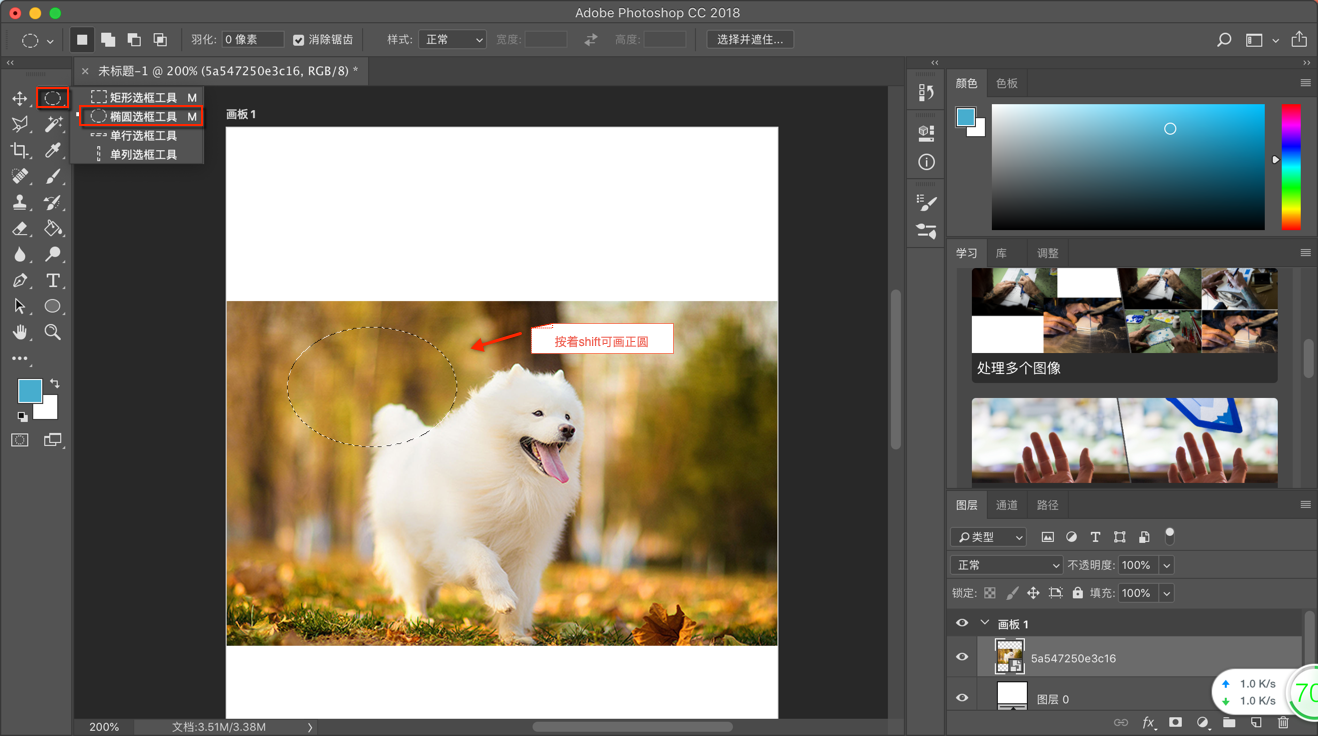1318x736 pixels.
Task: Select the Crop tool
Action: (20, 150)
